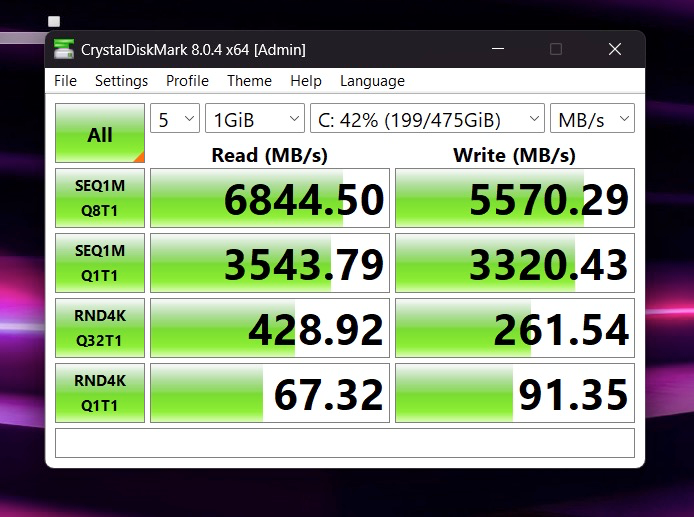The image size is (694, 517).
Task: Expand the test count dropdown showing 5
Action: (x=175, y=118)
